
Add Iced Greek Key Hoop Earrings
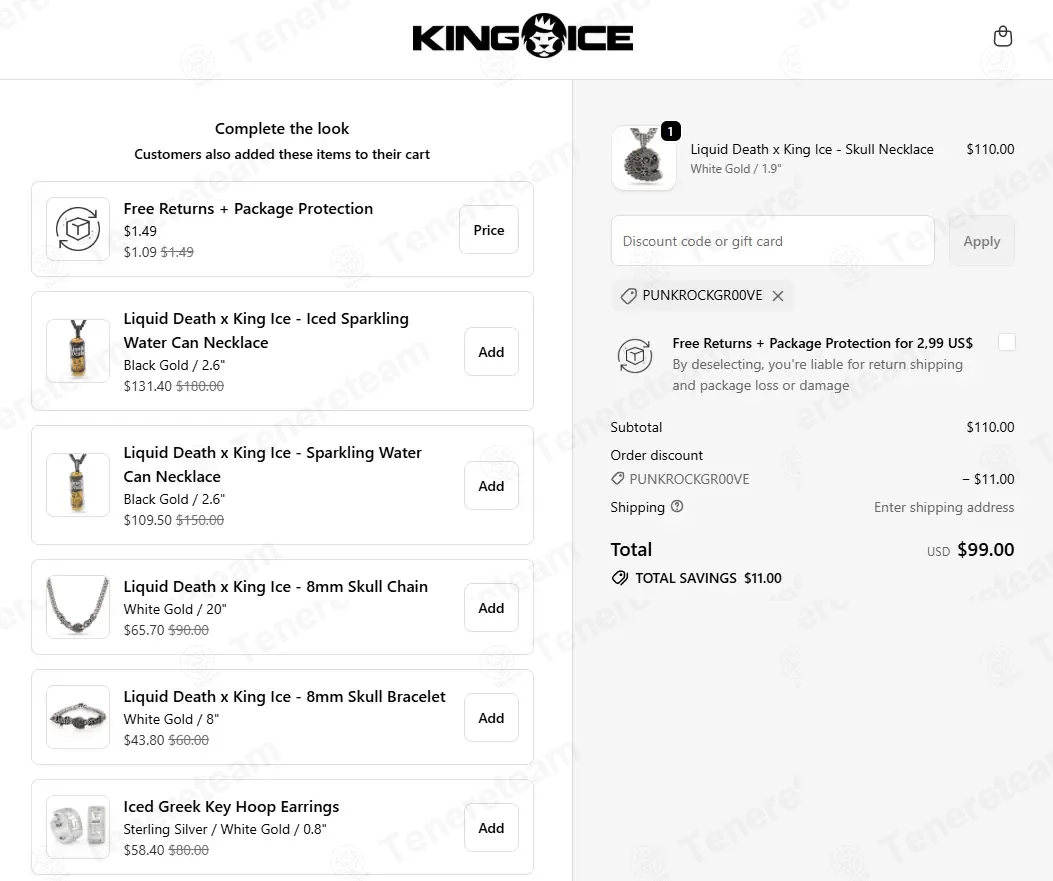pyautogui.click(x=491, y=828)
